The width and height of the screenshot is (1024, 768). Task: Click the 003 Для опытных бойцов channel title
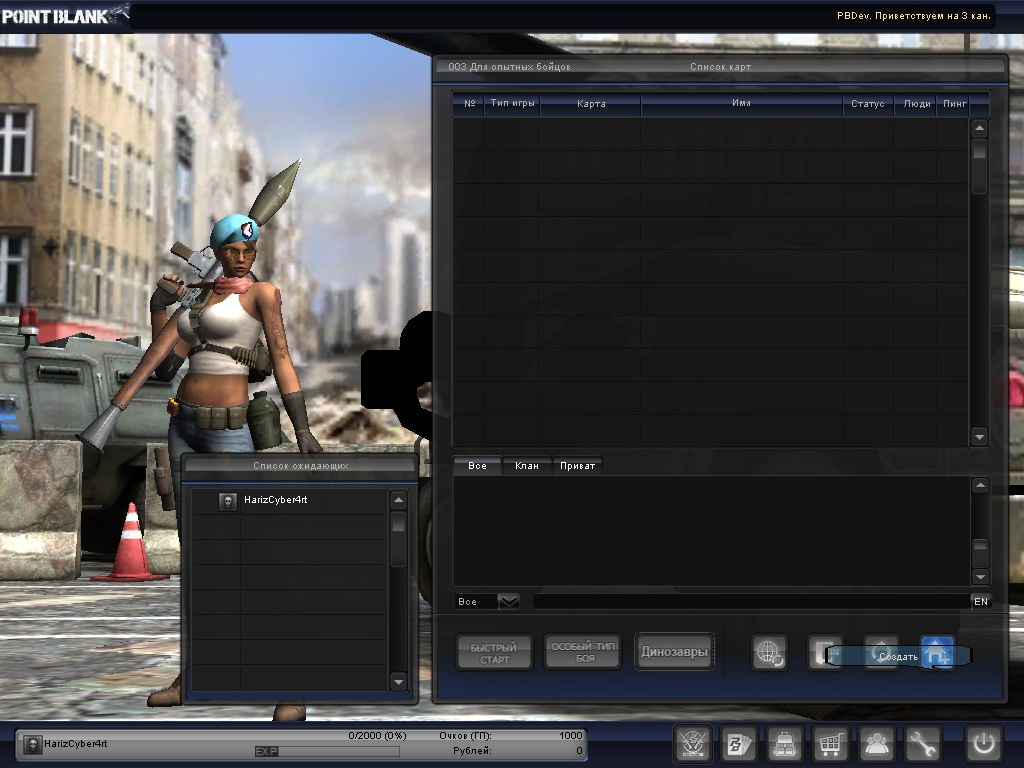click(x=509, y=67)
